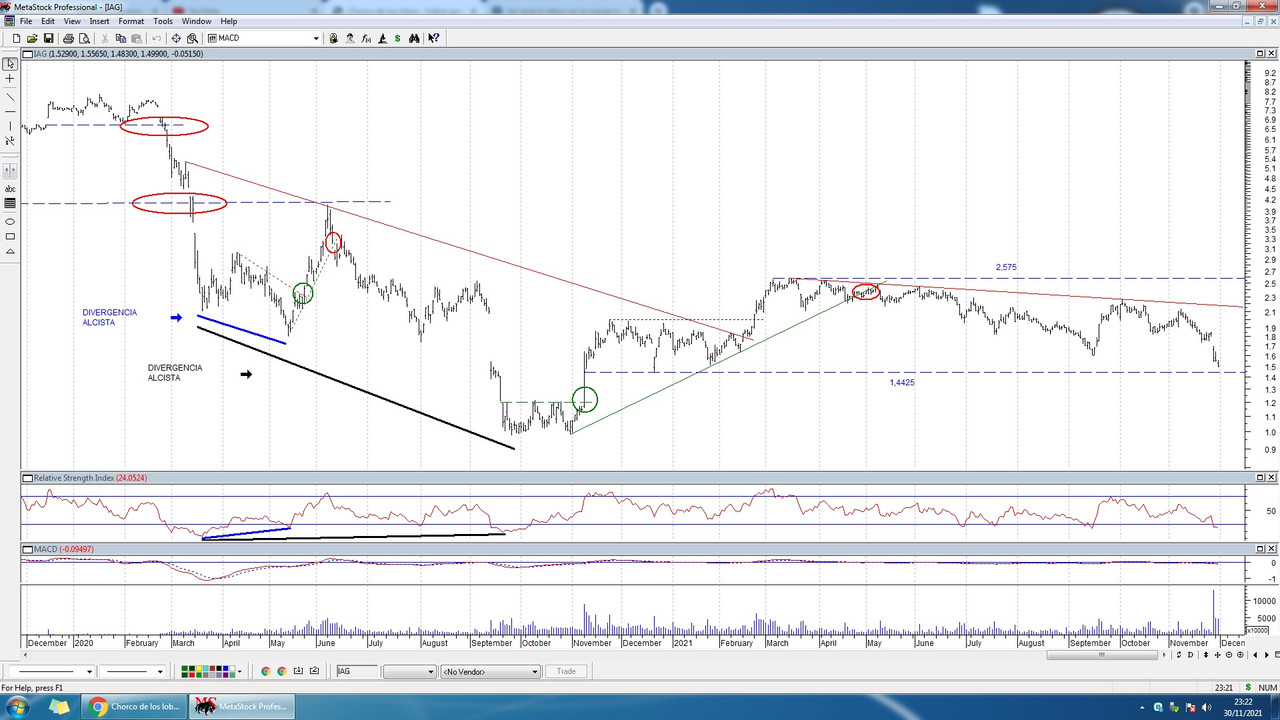Switch to Chrome 'Chorco de los lob...' taskbar item
The height and width of the screenshot is (720, 1280).
[x=134, y=707]
